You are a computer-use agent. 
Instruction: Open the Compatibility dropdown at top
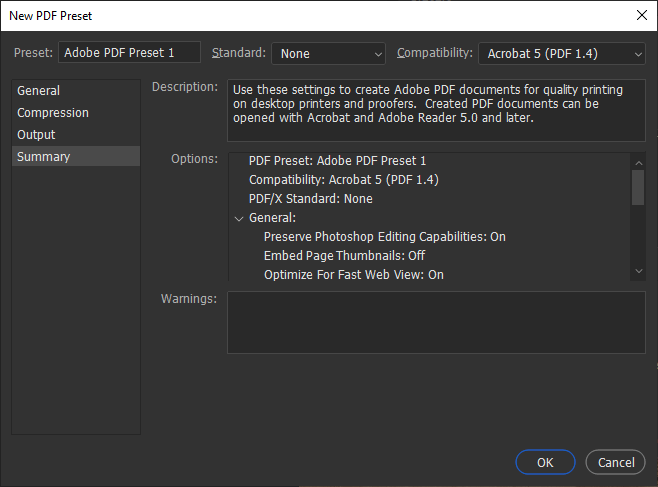561,53
